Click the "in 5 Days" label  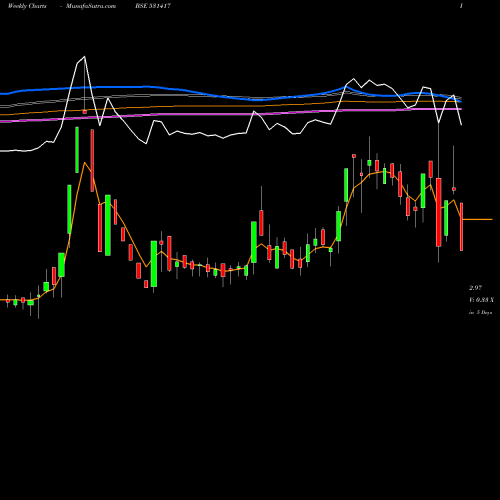pos(480,313)
